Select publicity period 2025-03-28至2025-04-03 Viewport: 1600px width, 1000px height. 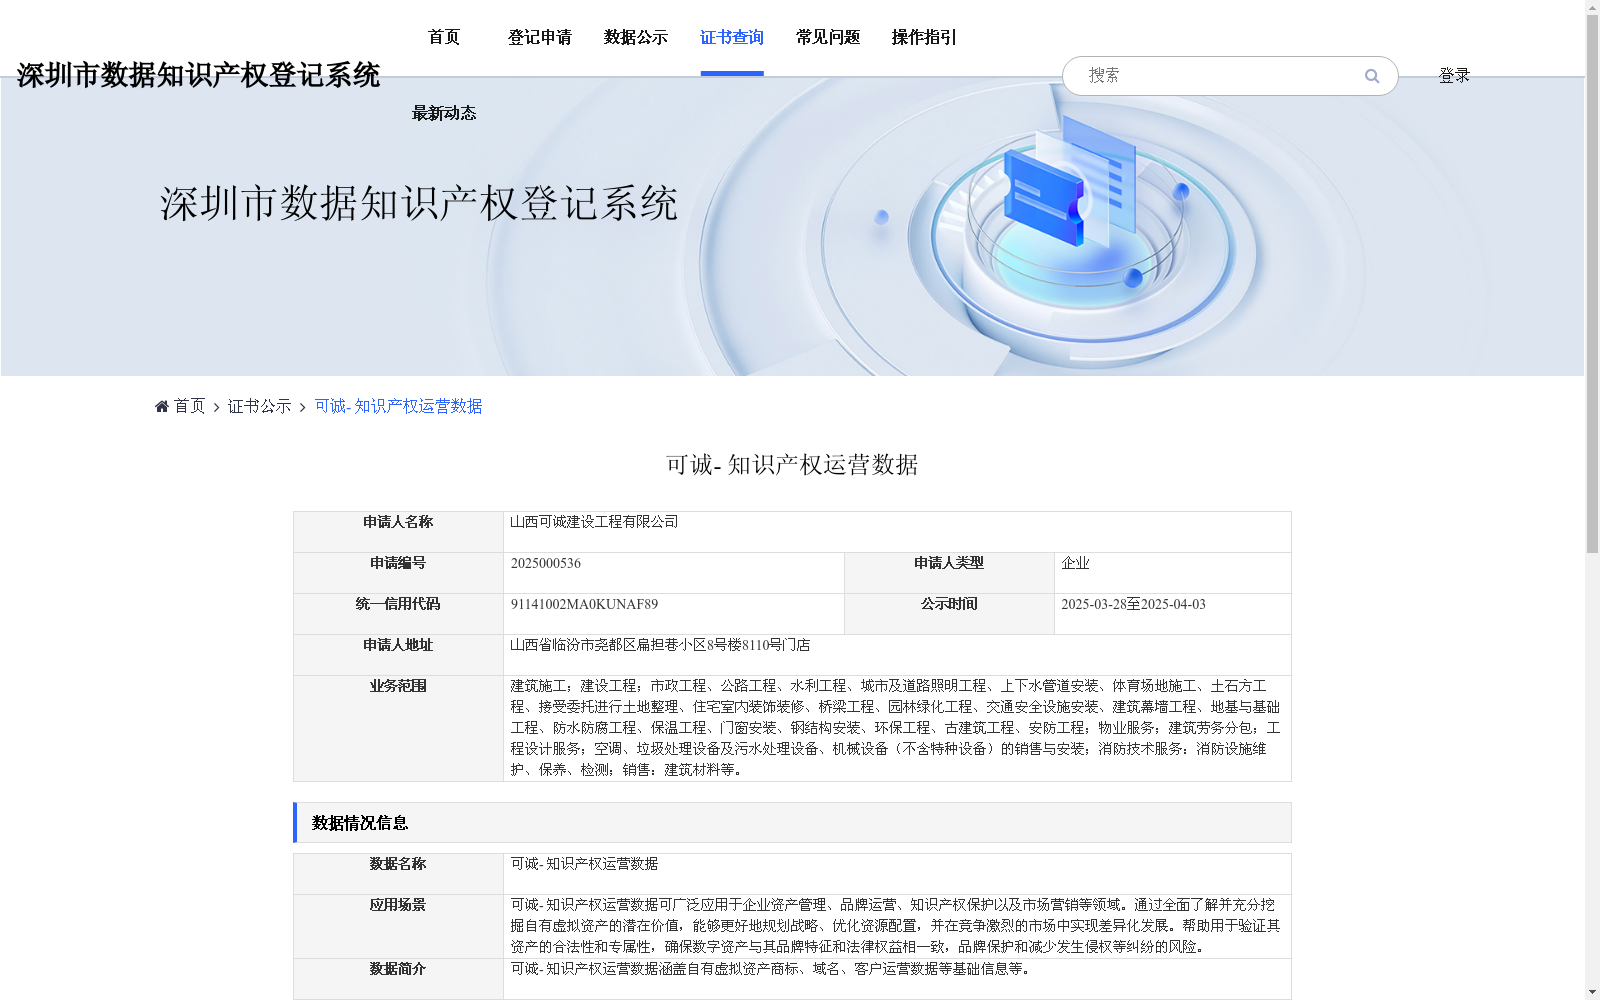[1133, 604]
